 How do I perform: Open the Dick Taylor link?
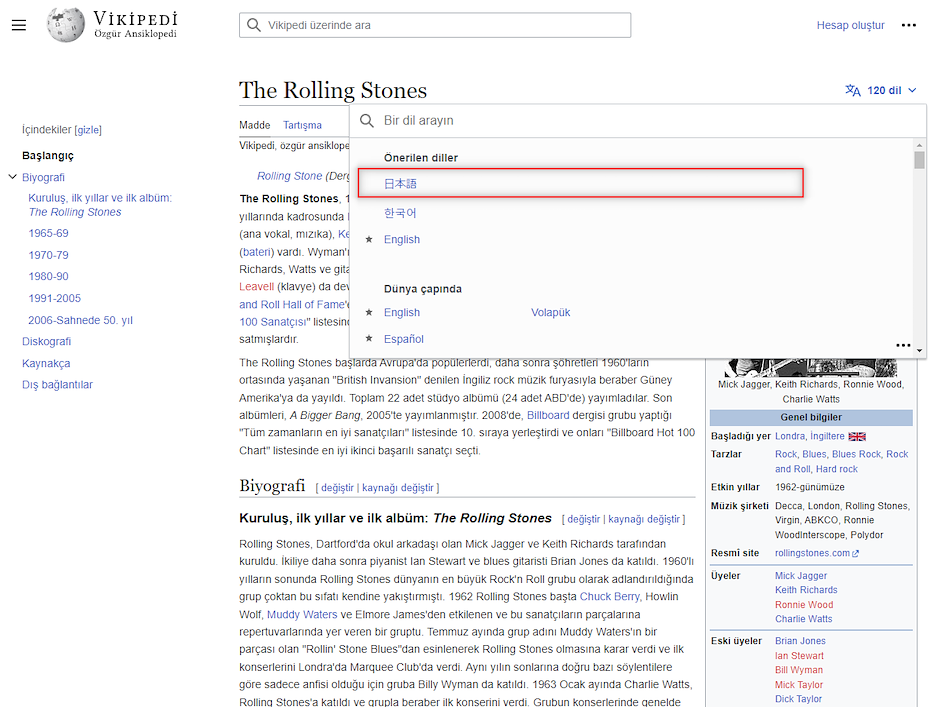tap(798, 699)
